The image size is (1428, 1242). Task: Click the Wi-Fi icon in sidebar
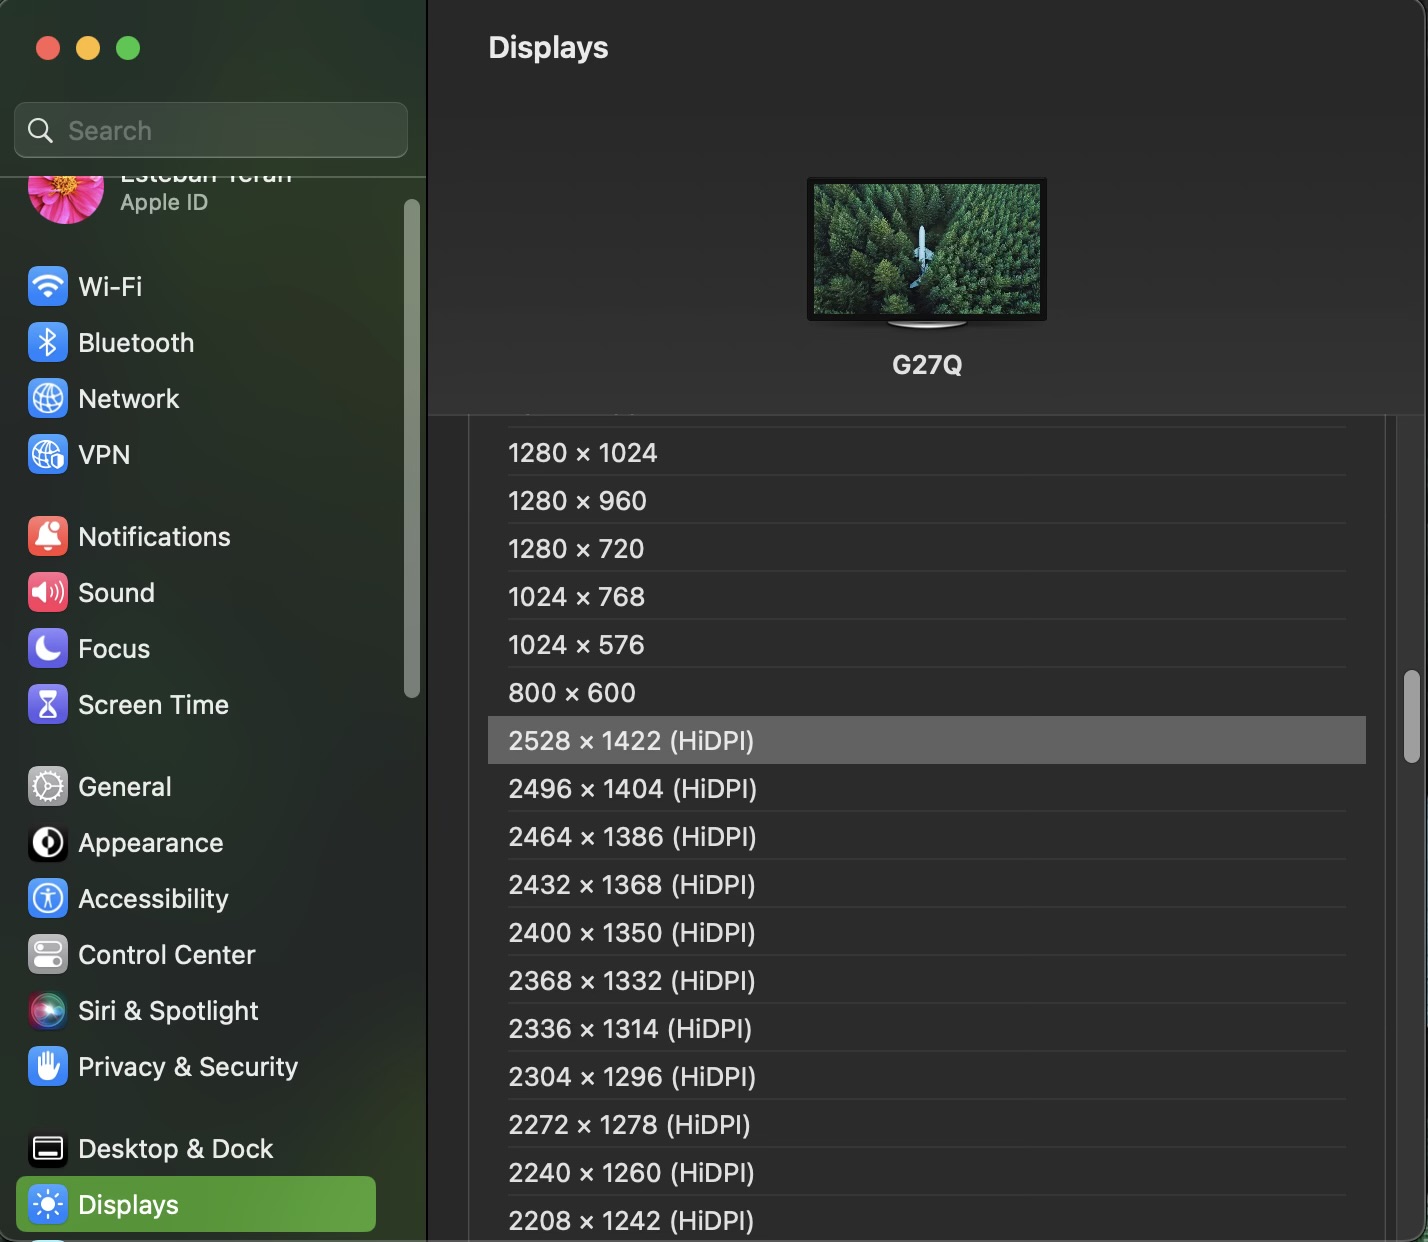click(48, 287)
